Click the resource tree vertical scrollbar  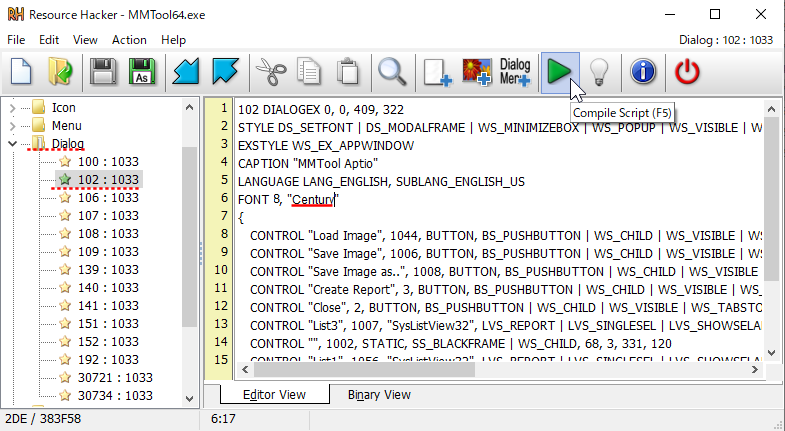click(x=191, y=240)
